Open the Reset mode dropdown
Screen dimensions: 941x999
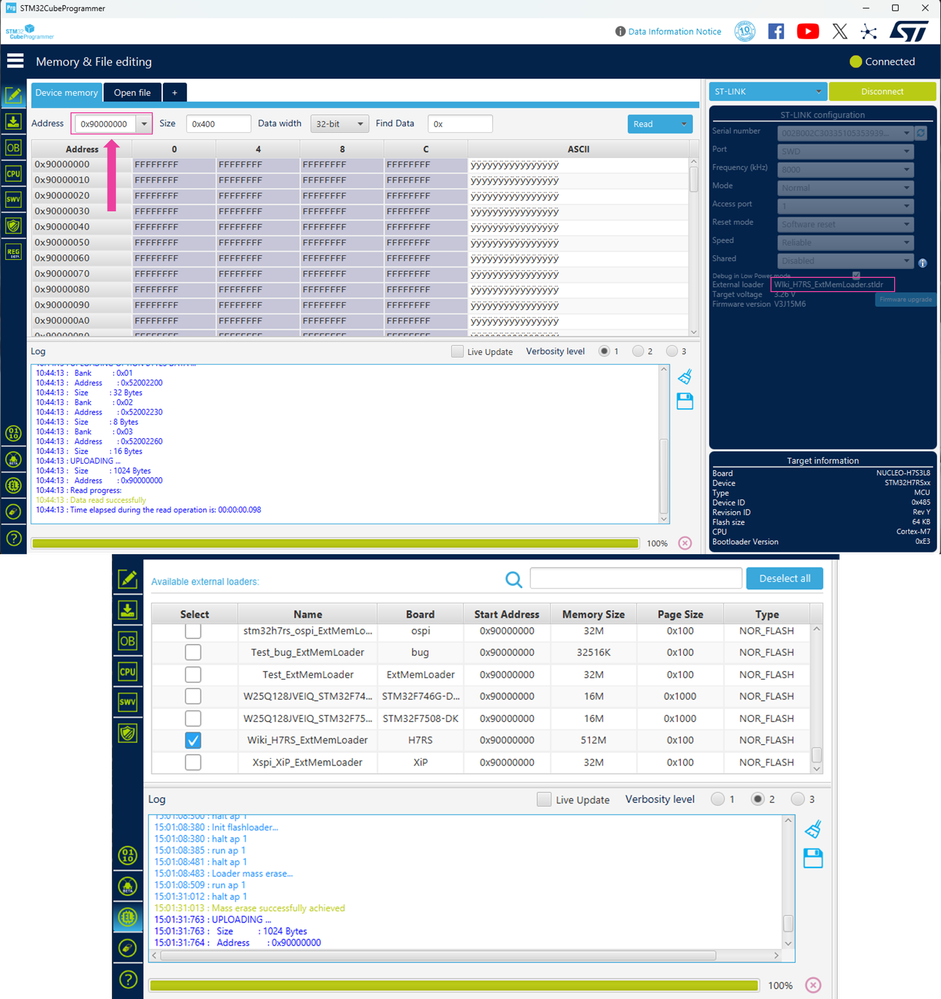click(x=845, y=224)
